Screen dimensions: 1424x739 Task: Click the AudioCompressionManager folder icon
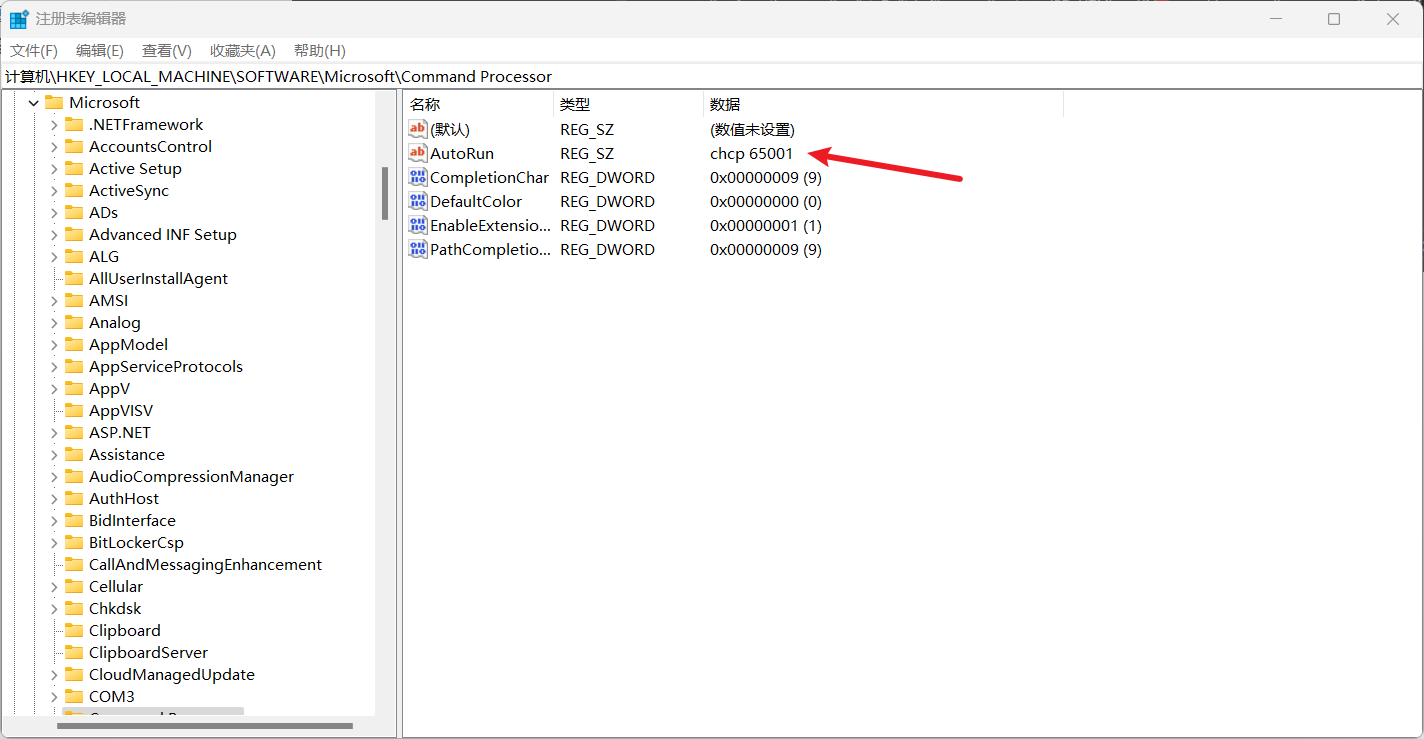pyautogui.click(x=74, y=477)
